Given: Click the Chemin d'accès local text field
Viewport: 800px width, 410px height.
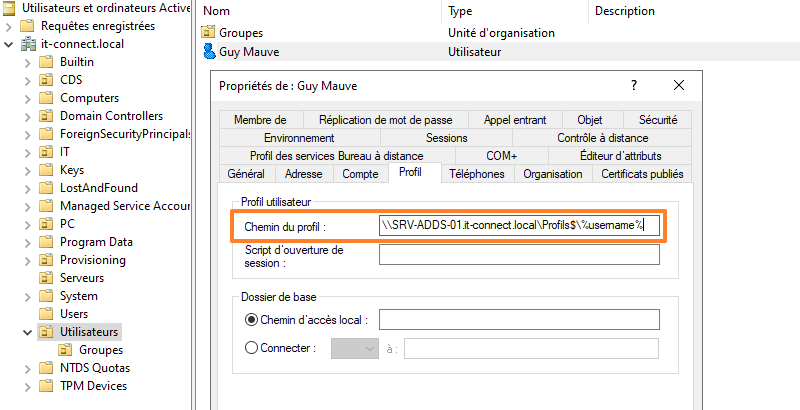Looking at the screenshot, I should pyautogui.click(x=519, y=320).
